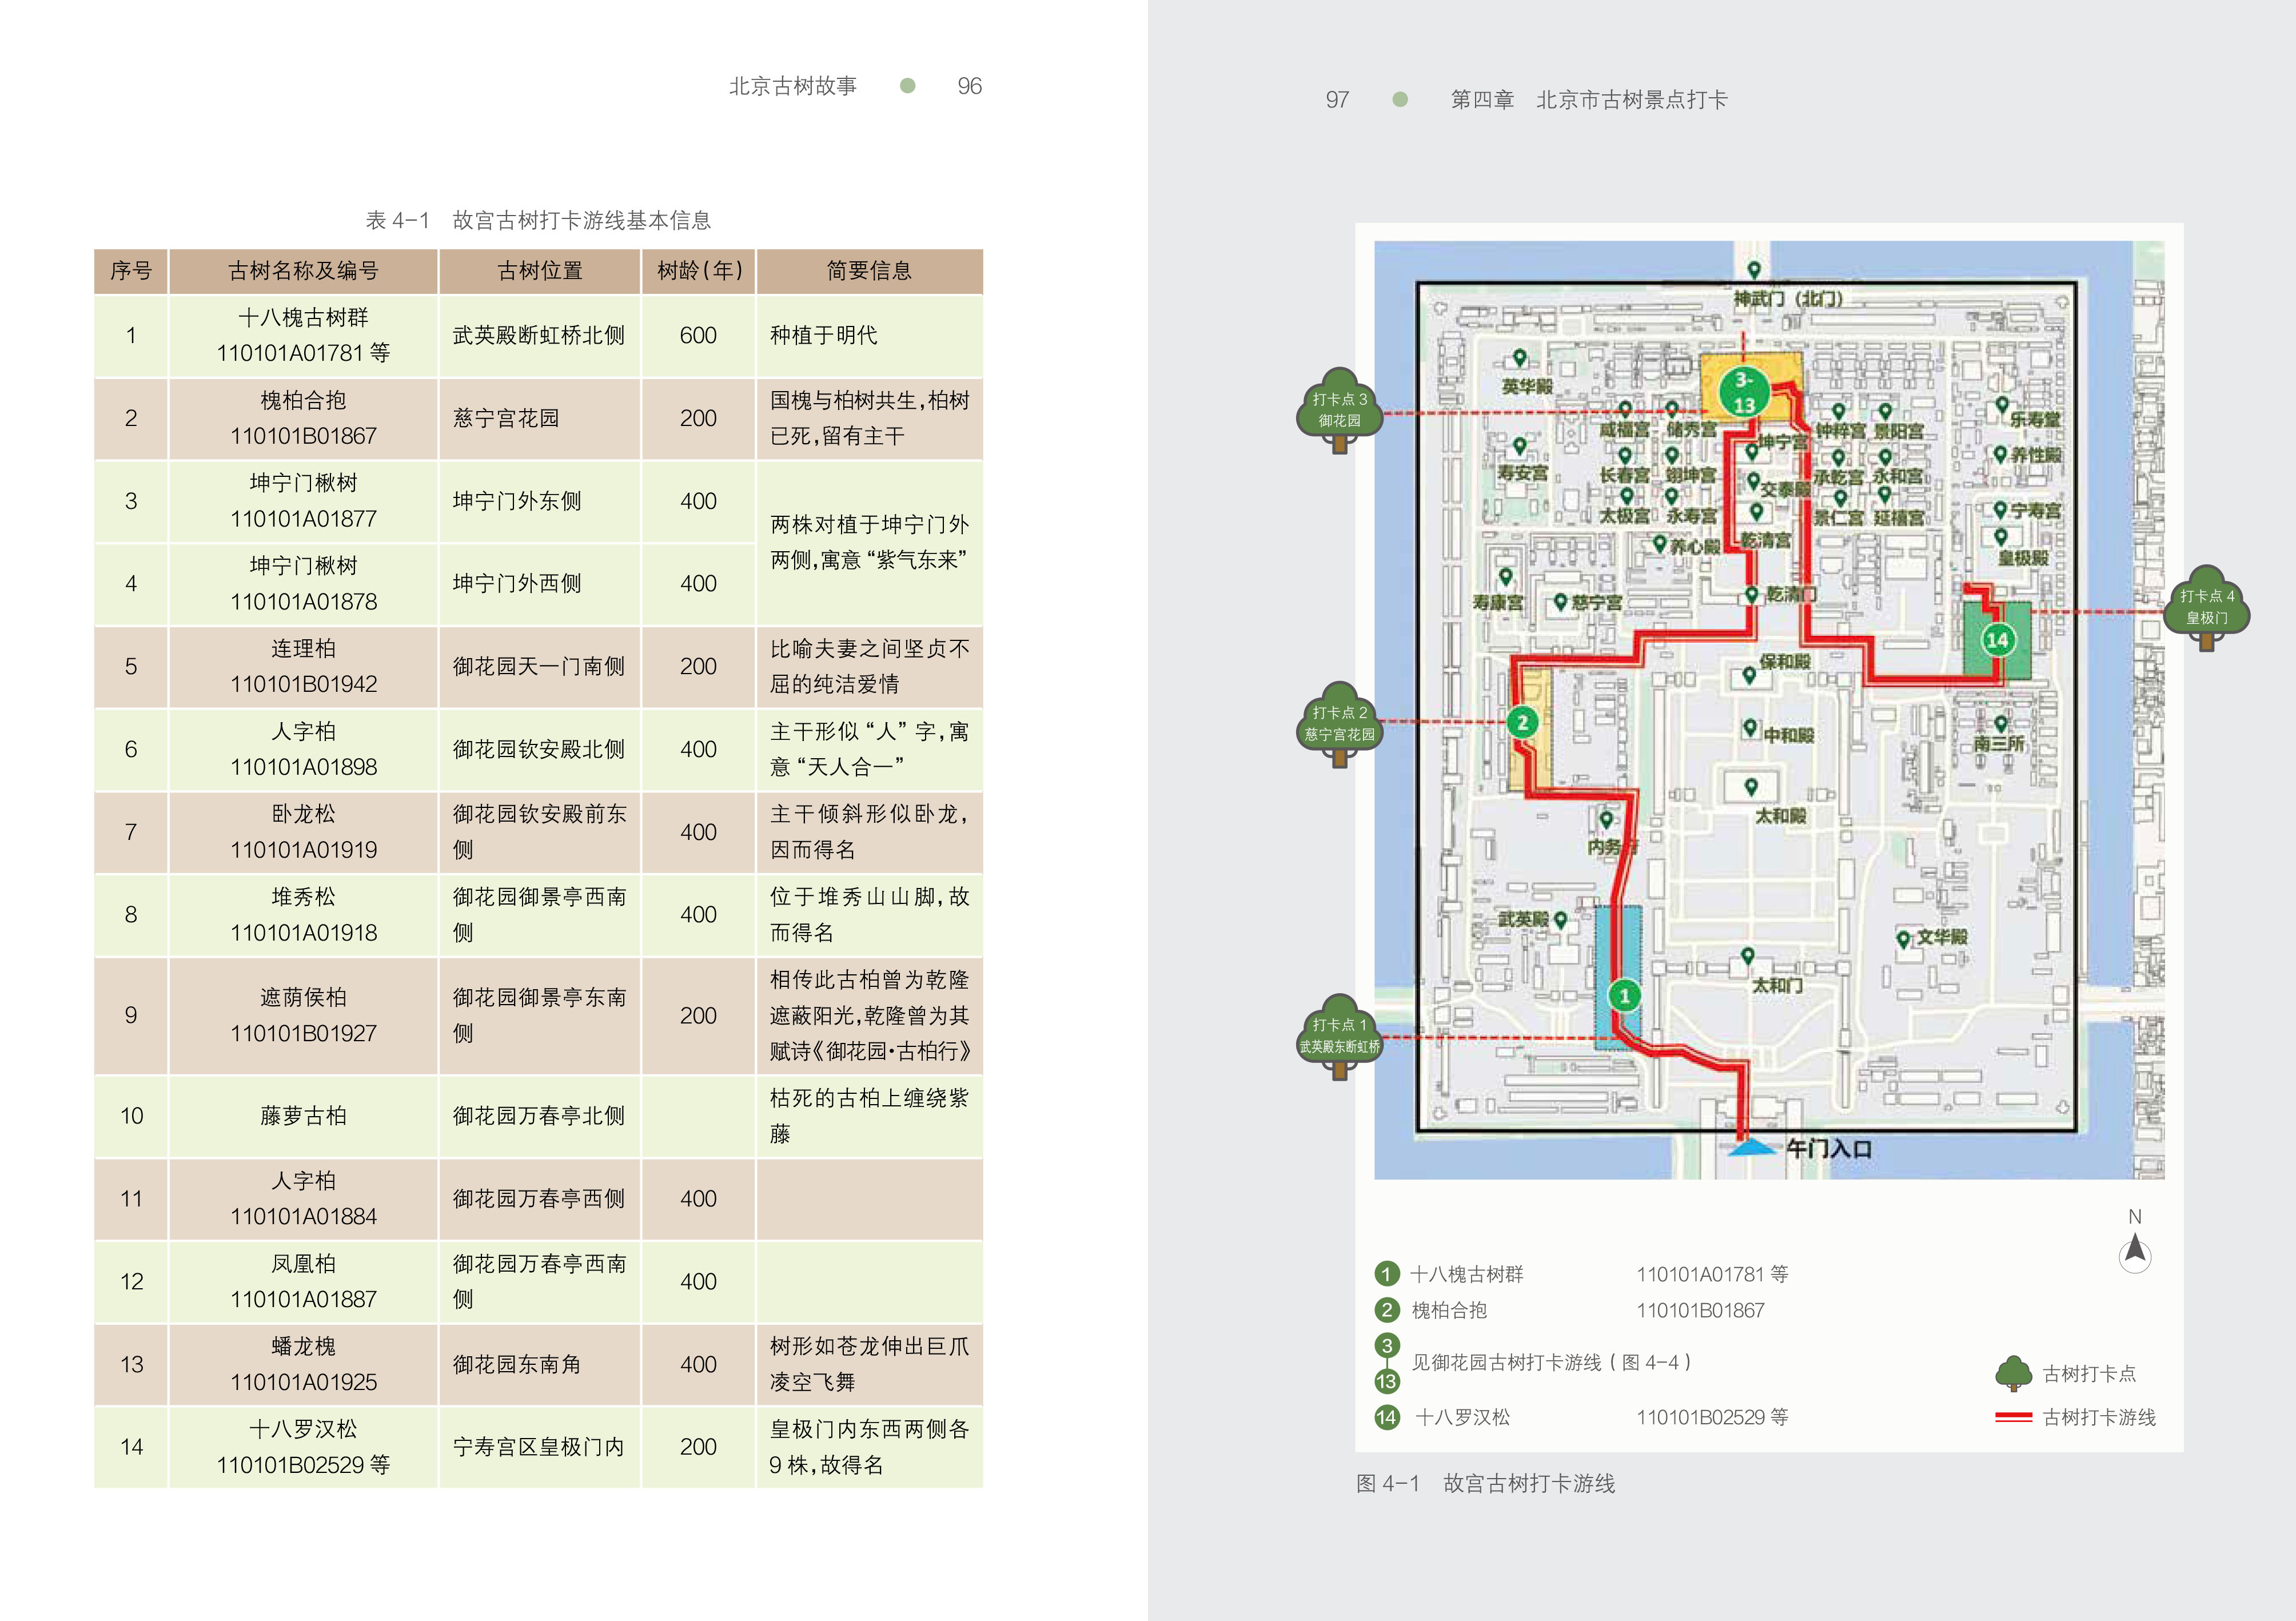The image size is (2296, 1621).
Task: Click the 连理柏 110101B01942 table cell
Action: (303, 666)
